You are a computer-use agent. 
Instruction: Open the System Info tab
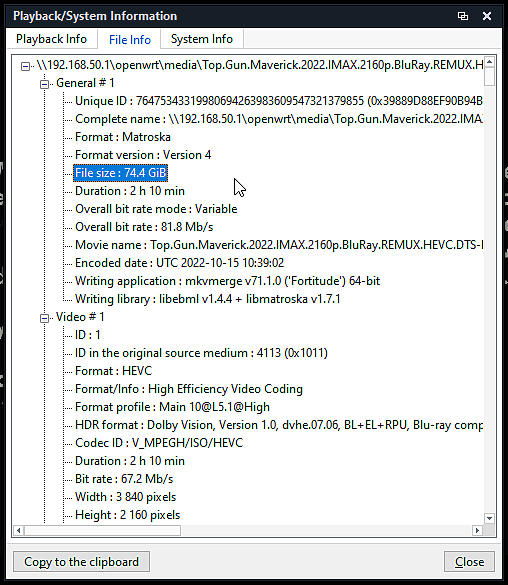[202, 39]
